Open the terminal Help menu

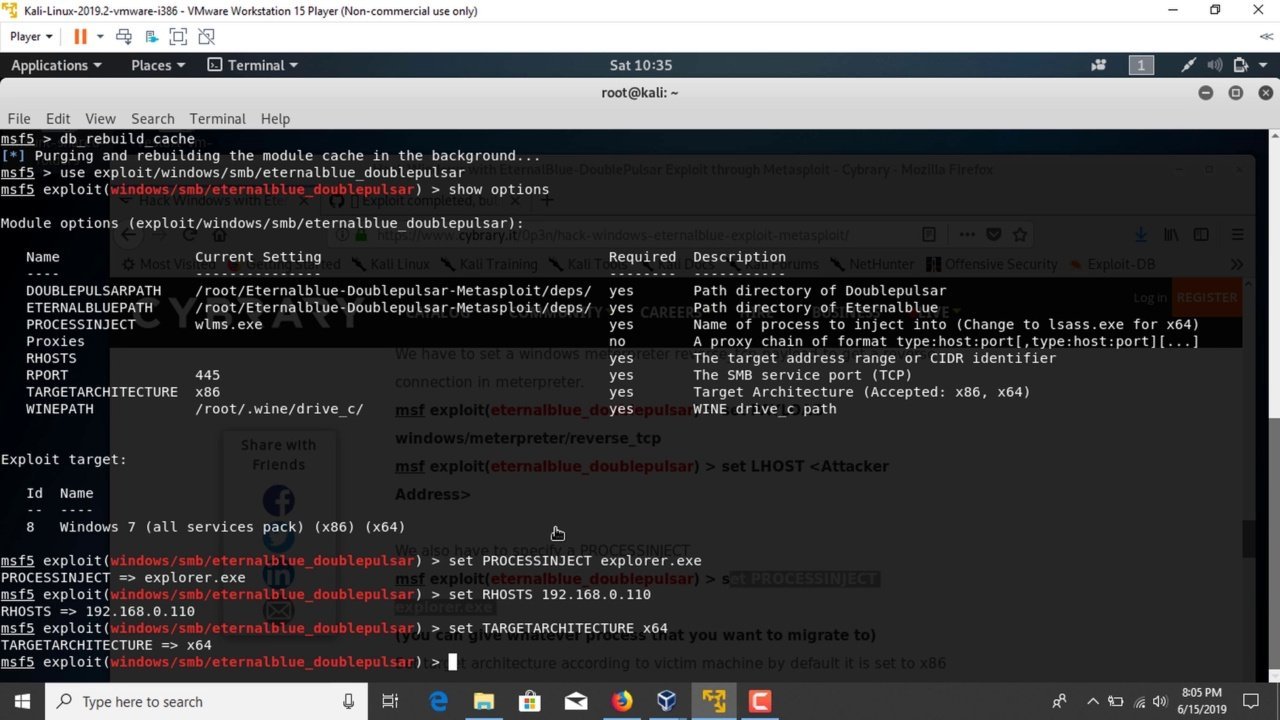[275, 118]
